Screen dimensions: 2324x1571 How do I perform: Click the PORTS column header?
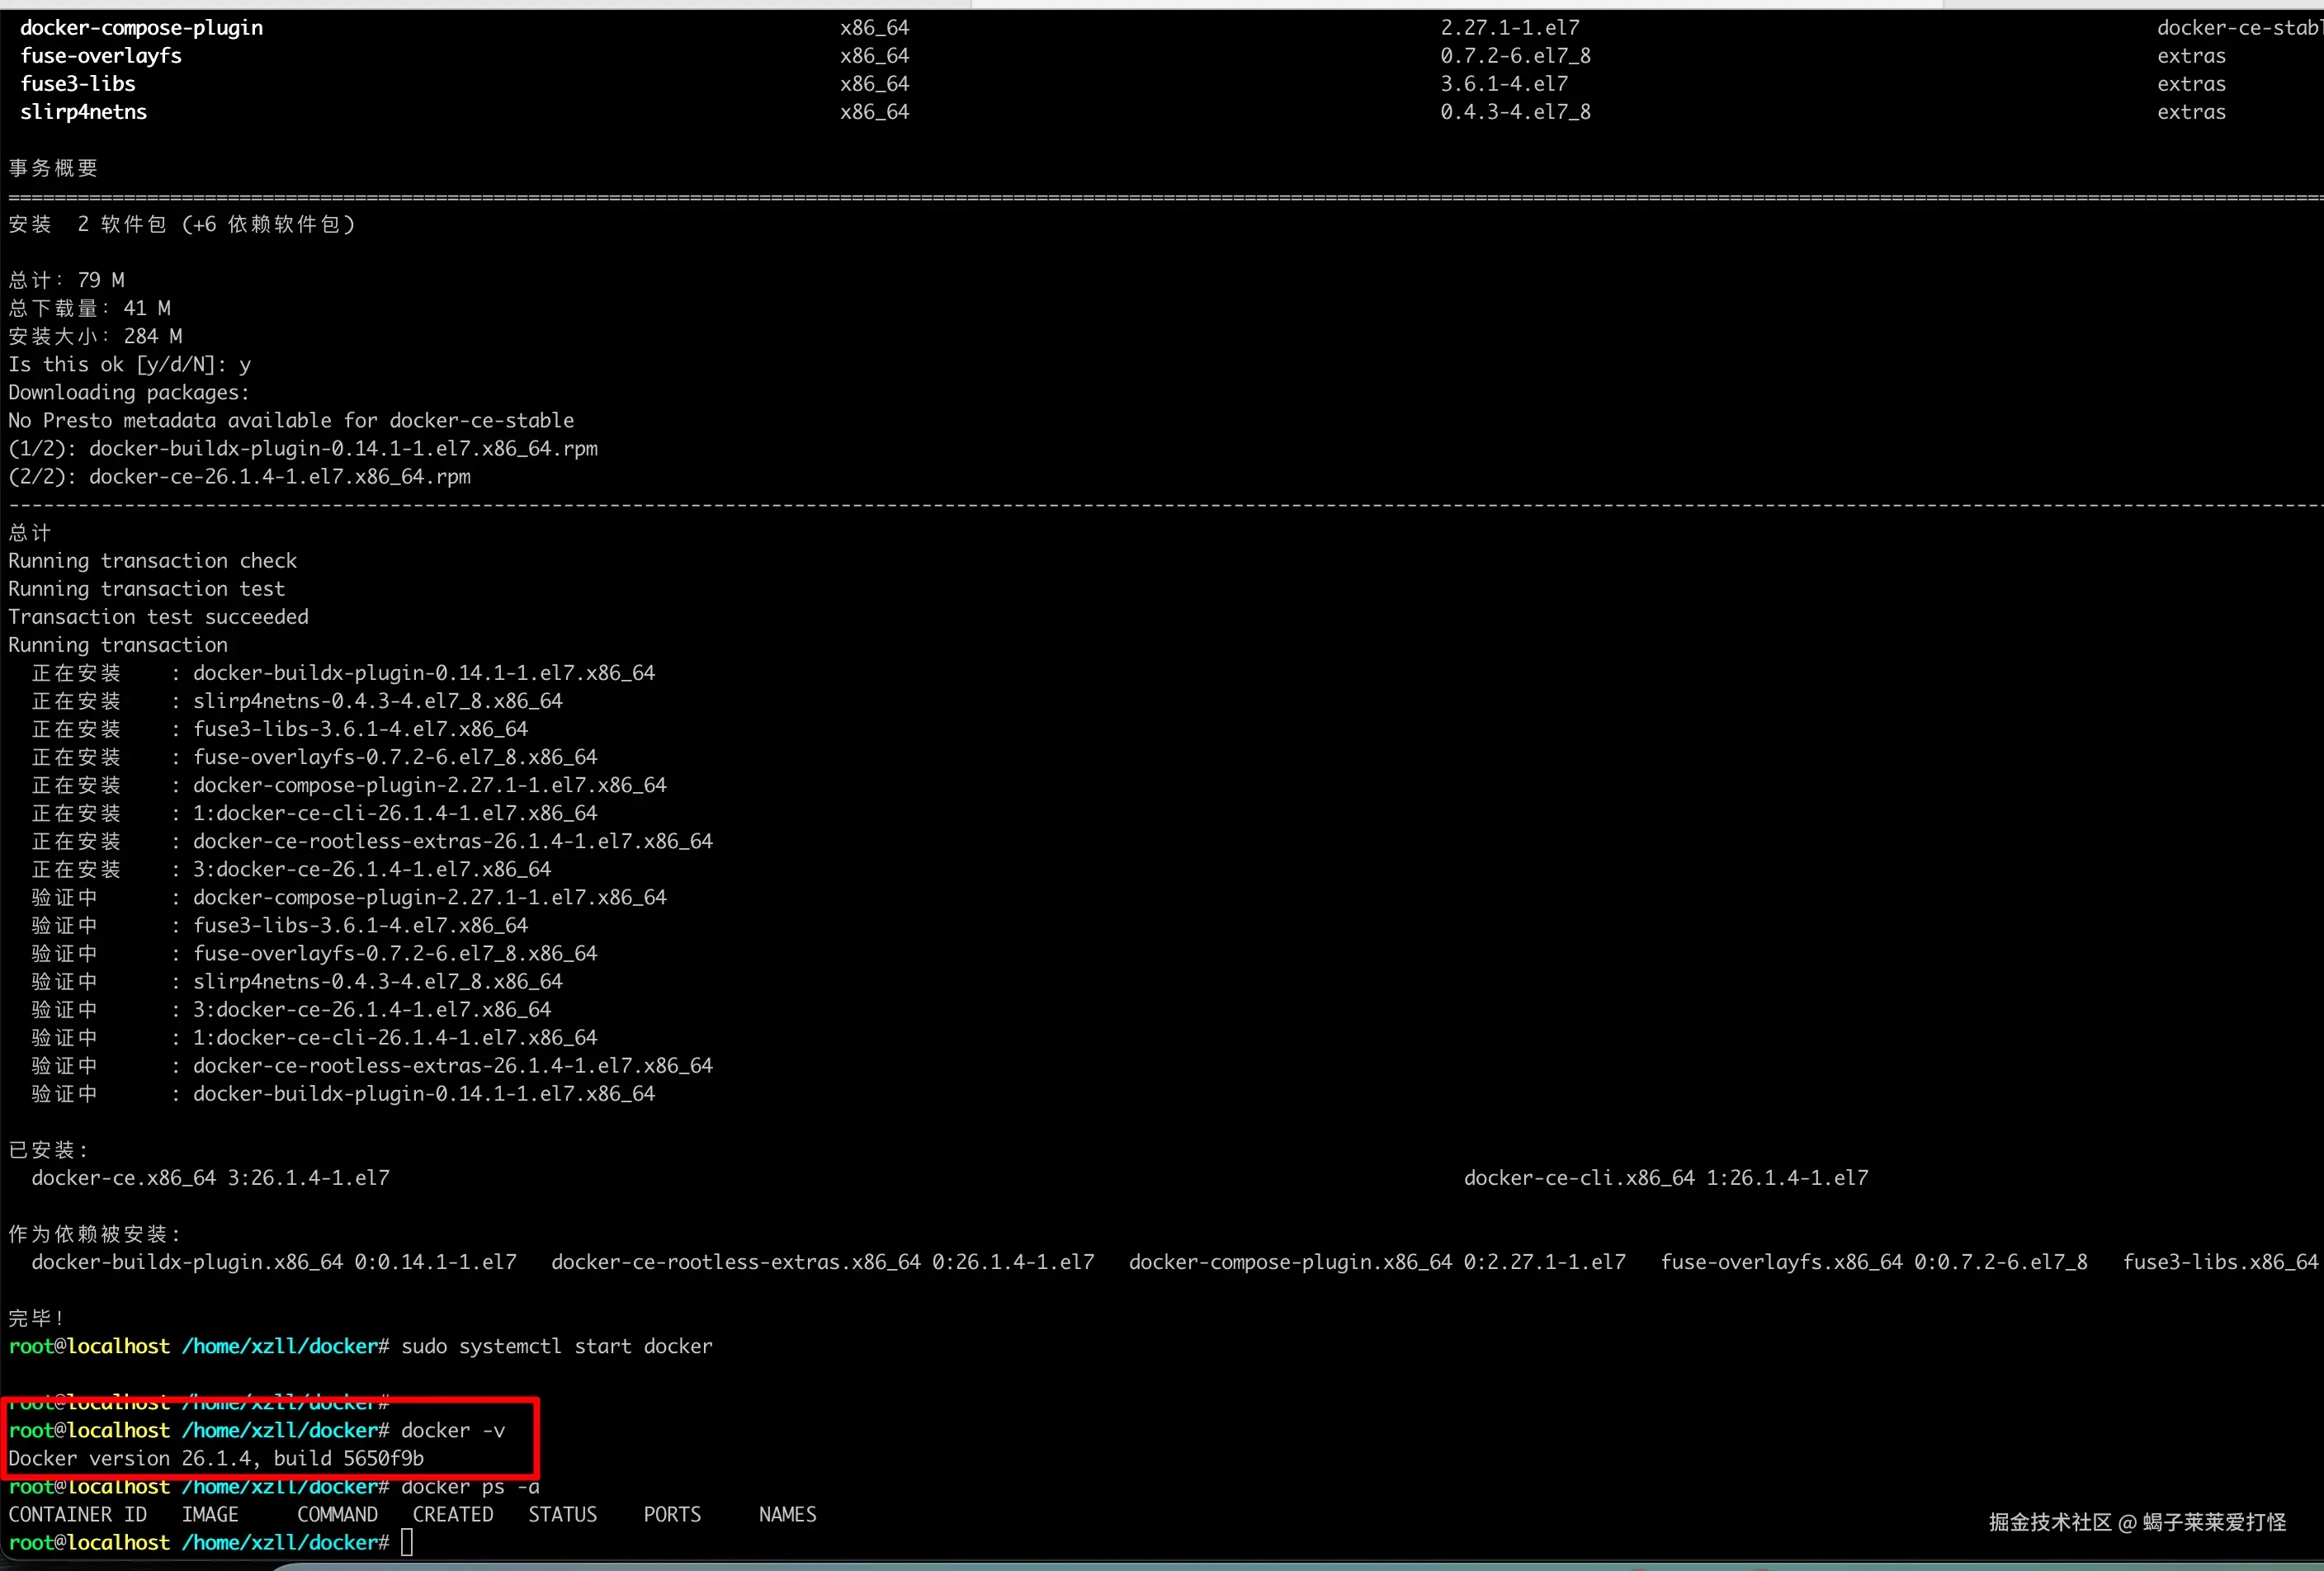click(672, 1514)
